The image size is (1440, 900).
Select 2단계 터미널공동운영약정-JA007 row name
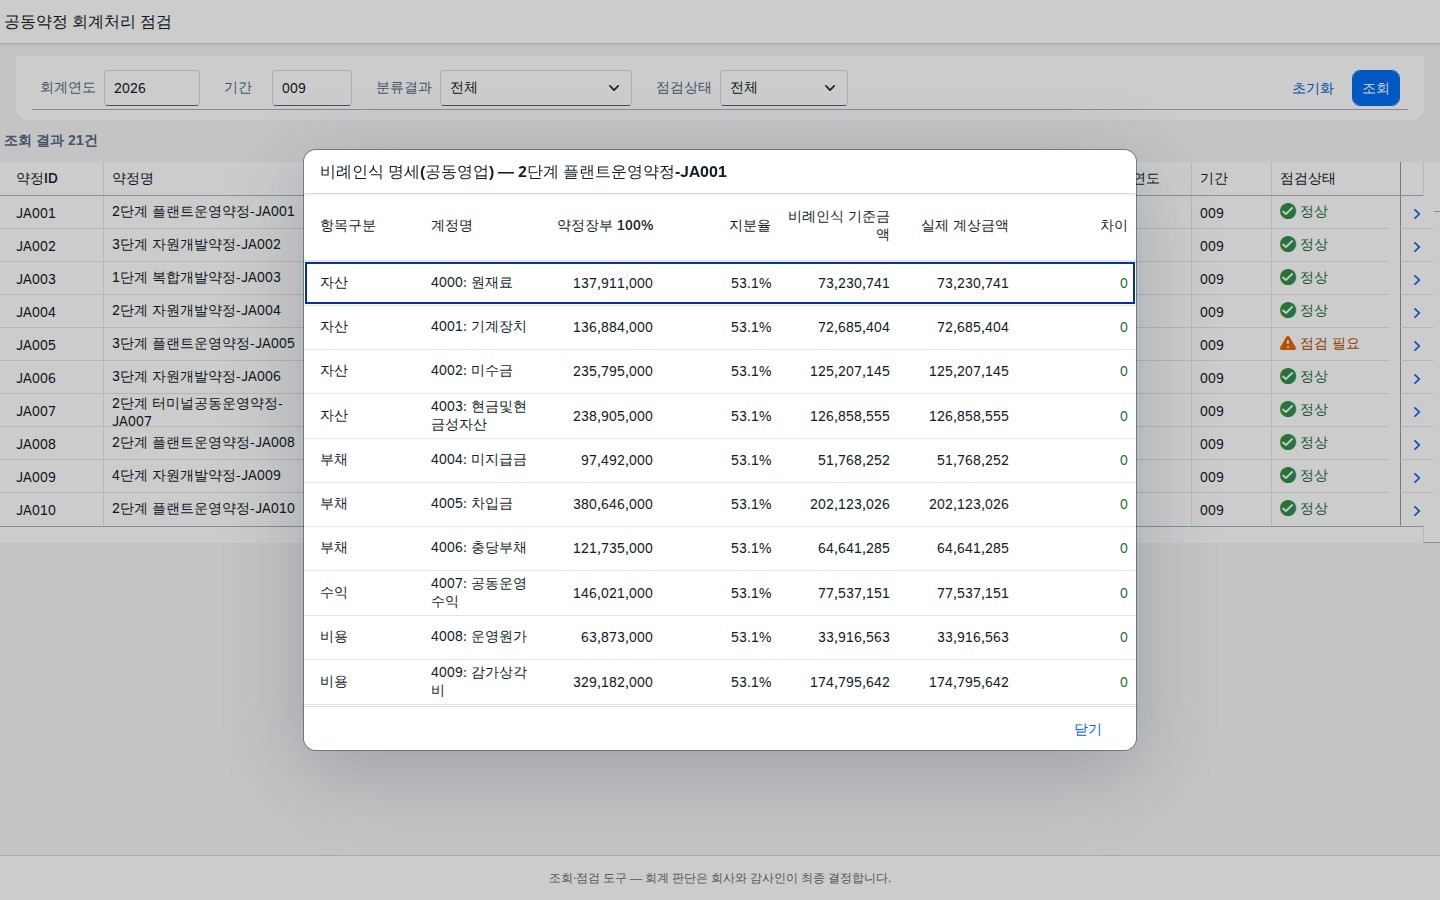197,412
